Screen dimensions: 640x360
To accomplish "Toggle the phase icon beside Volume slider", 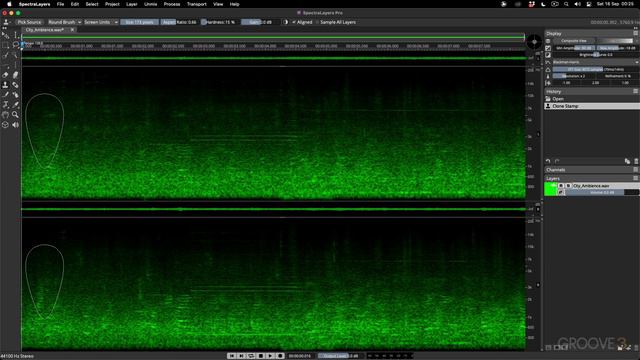I will [561, 192].
